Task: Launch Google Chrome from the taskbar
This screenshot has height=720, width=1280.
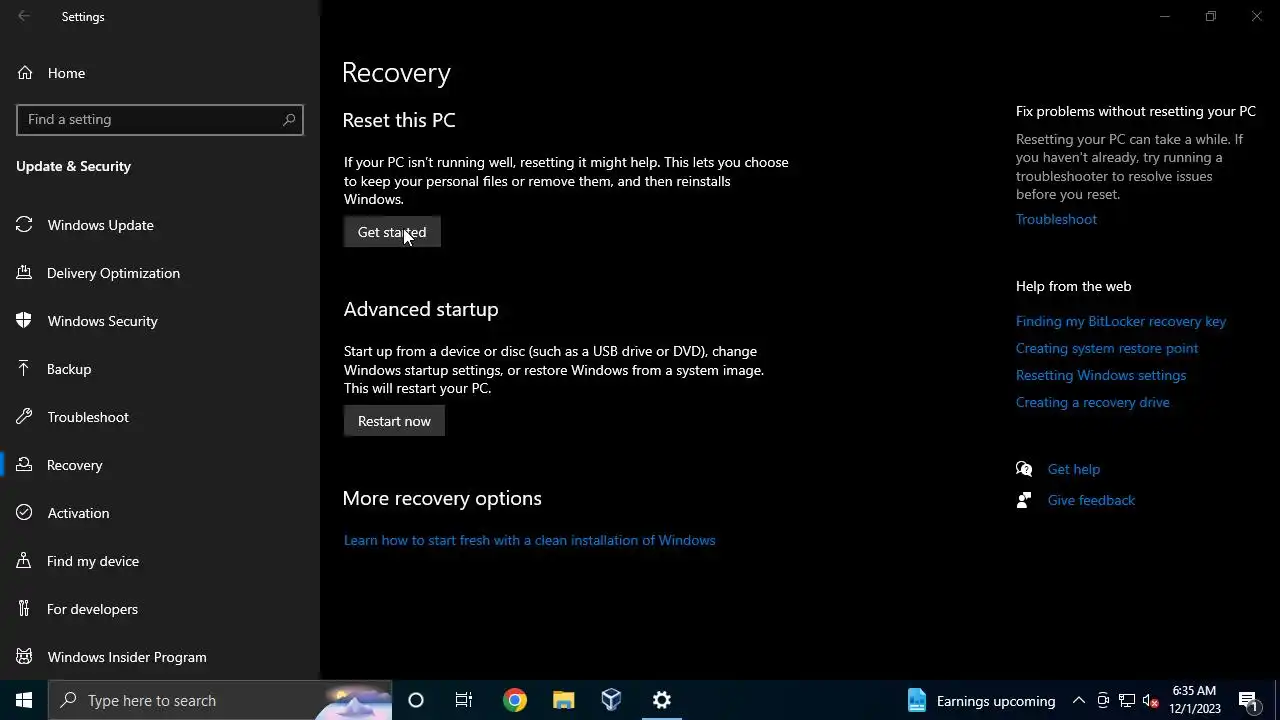Action: point(515,700)
